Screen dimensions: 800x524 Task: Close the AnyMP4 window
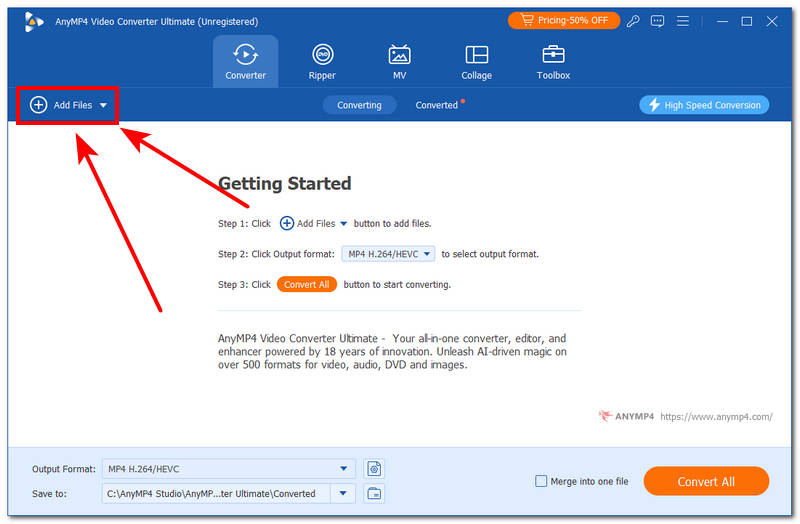[x=771, y=21]
